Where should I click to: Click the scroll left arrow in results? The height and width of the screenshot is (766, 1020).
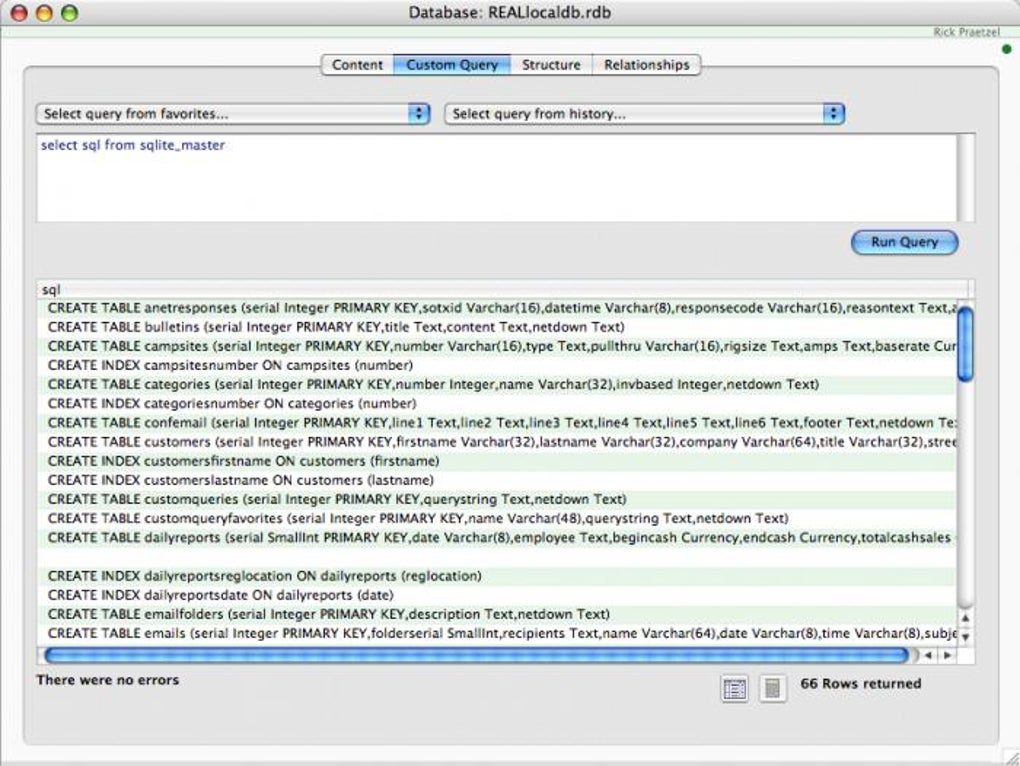click(928, 655)
